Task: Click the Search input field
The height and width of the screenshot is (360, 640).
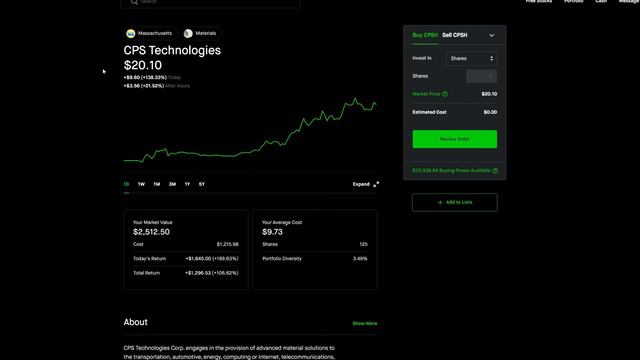Action: click(210, 2)
